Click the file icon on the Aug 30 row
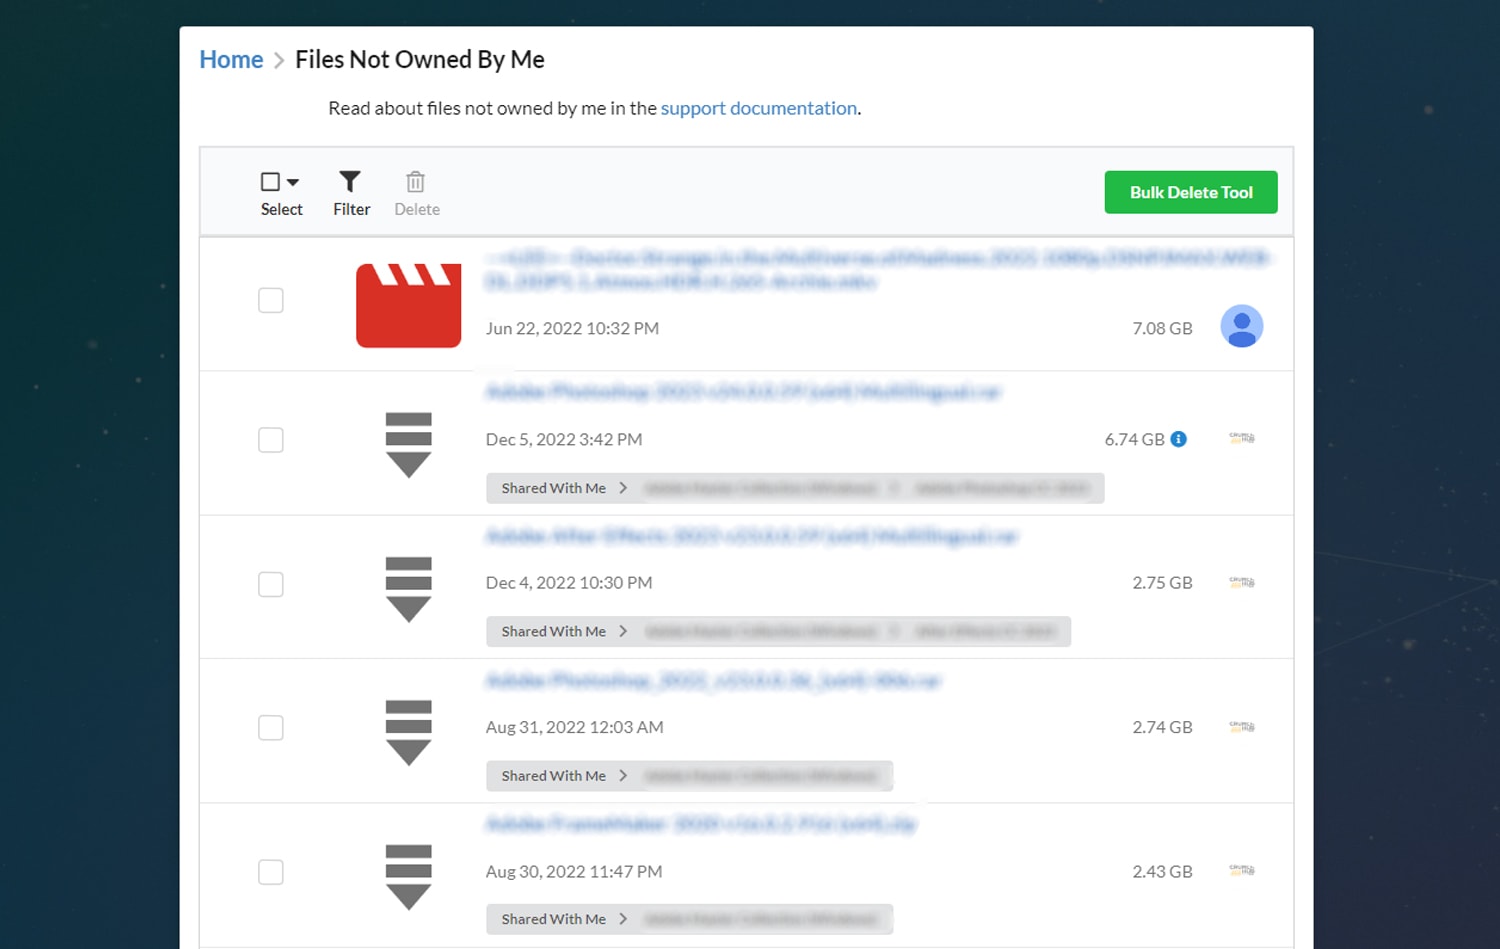This screenshot has height=949, width=1500. click(x=408, y=876)
